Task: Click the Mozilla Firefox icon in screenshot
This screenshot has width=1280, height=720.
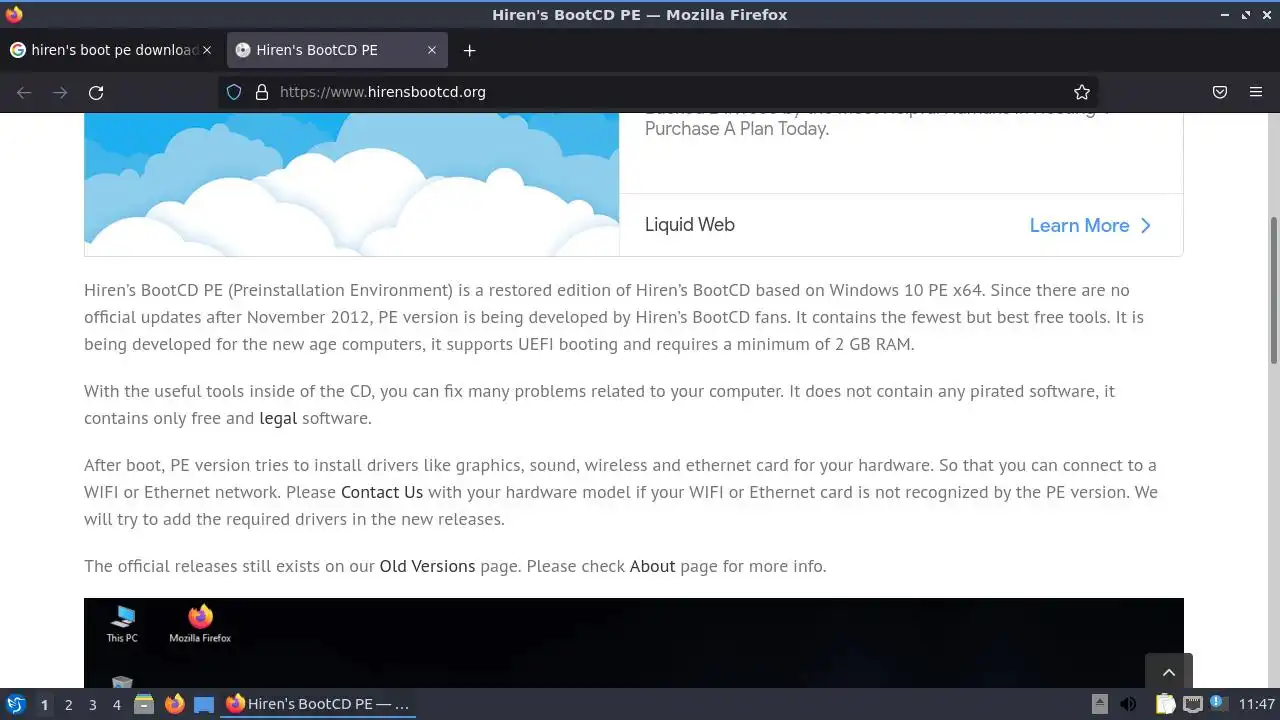Action: point(200,623)
